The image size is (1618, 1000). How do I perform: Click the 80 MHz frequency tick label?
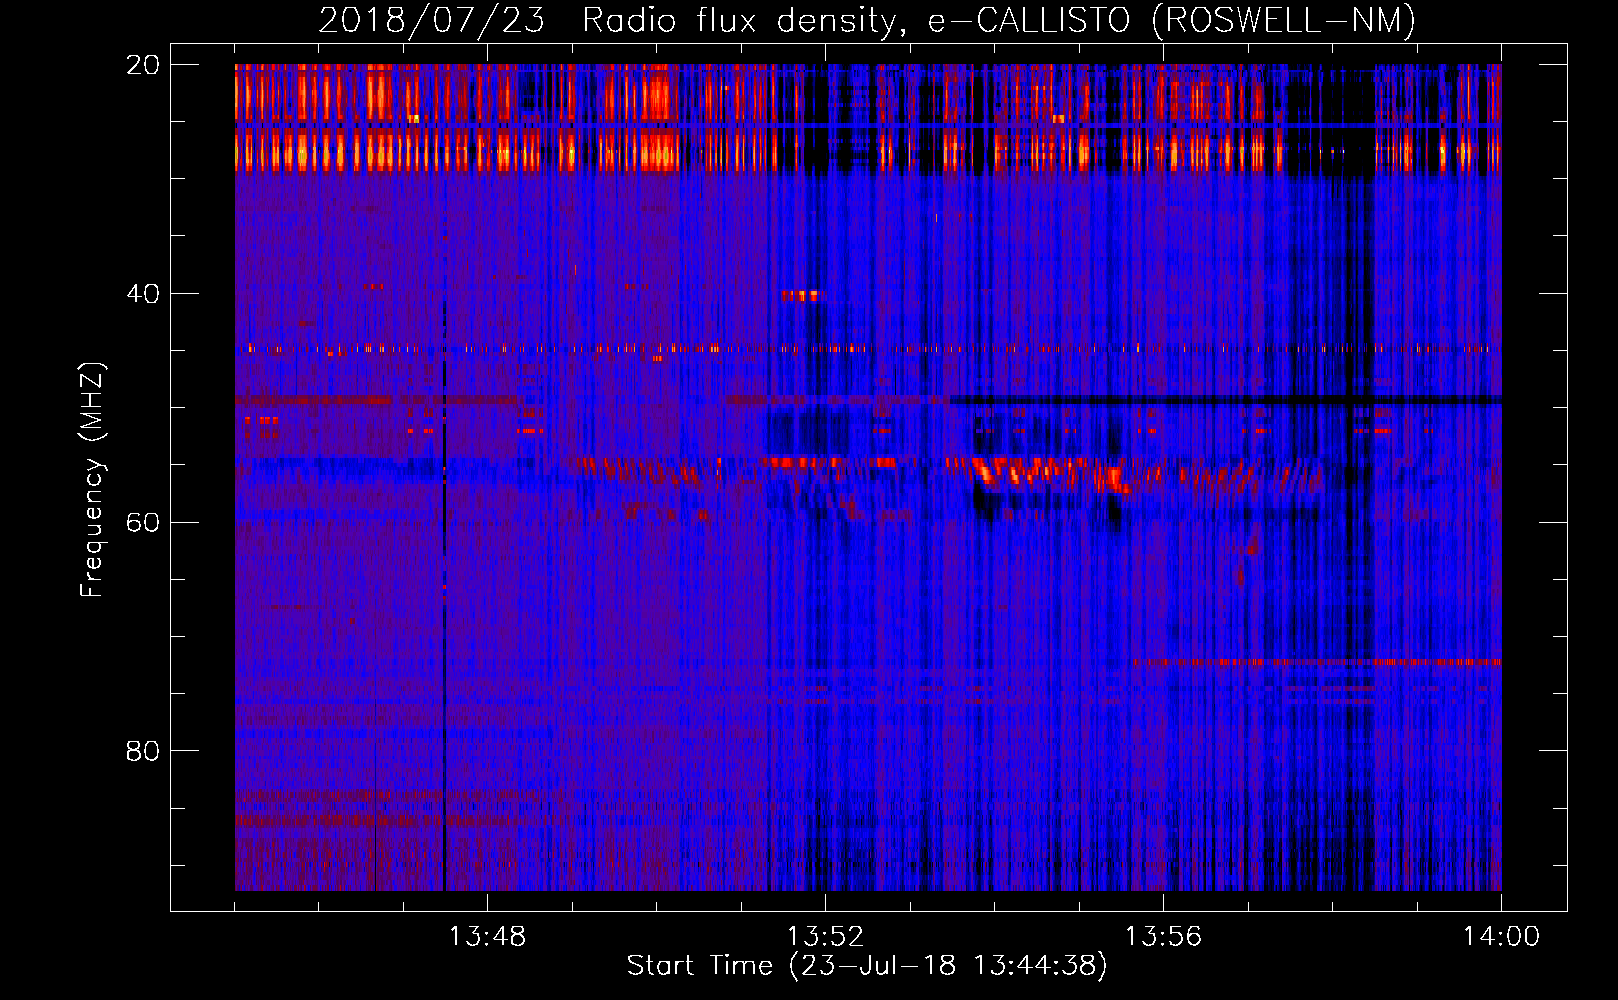142,750
